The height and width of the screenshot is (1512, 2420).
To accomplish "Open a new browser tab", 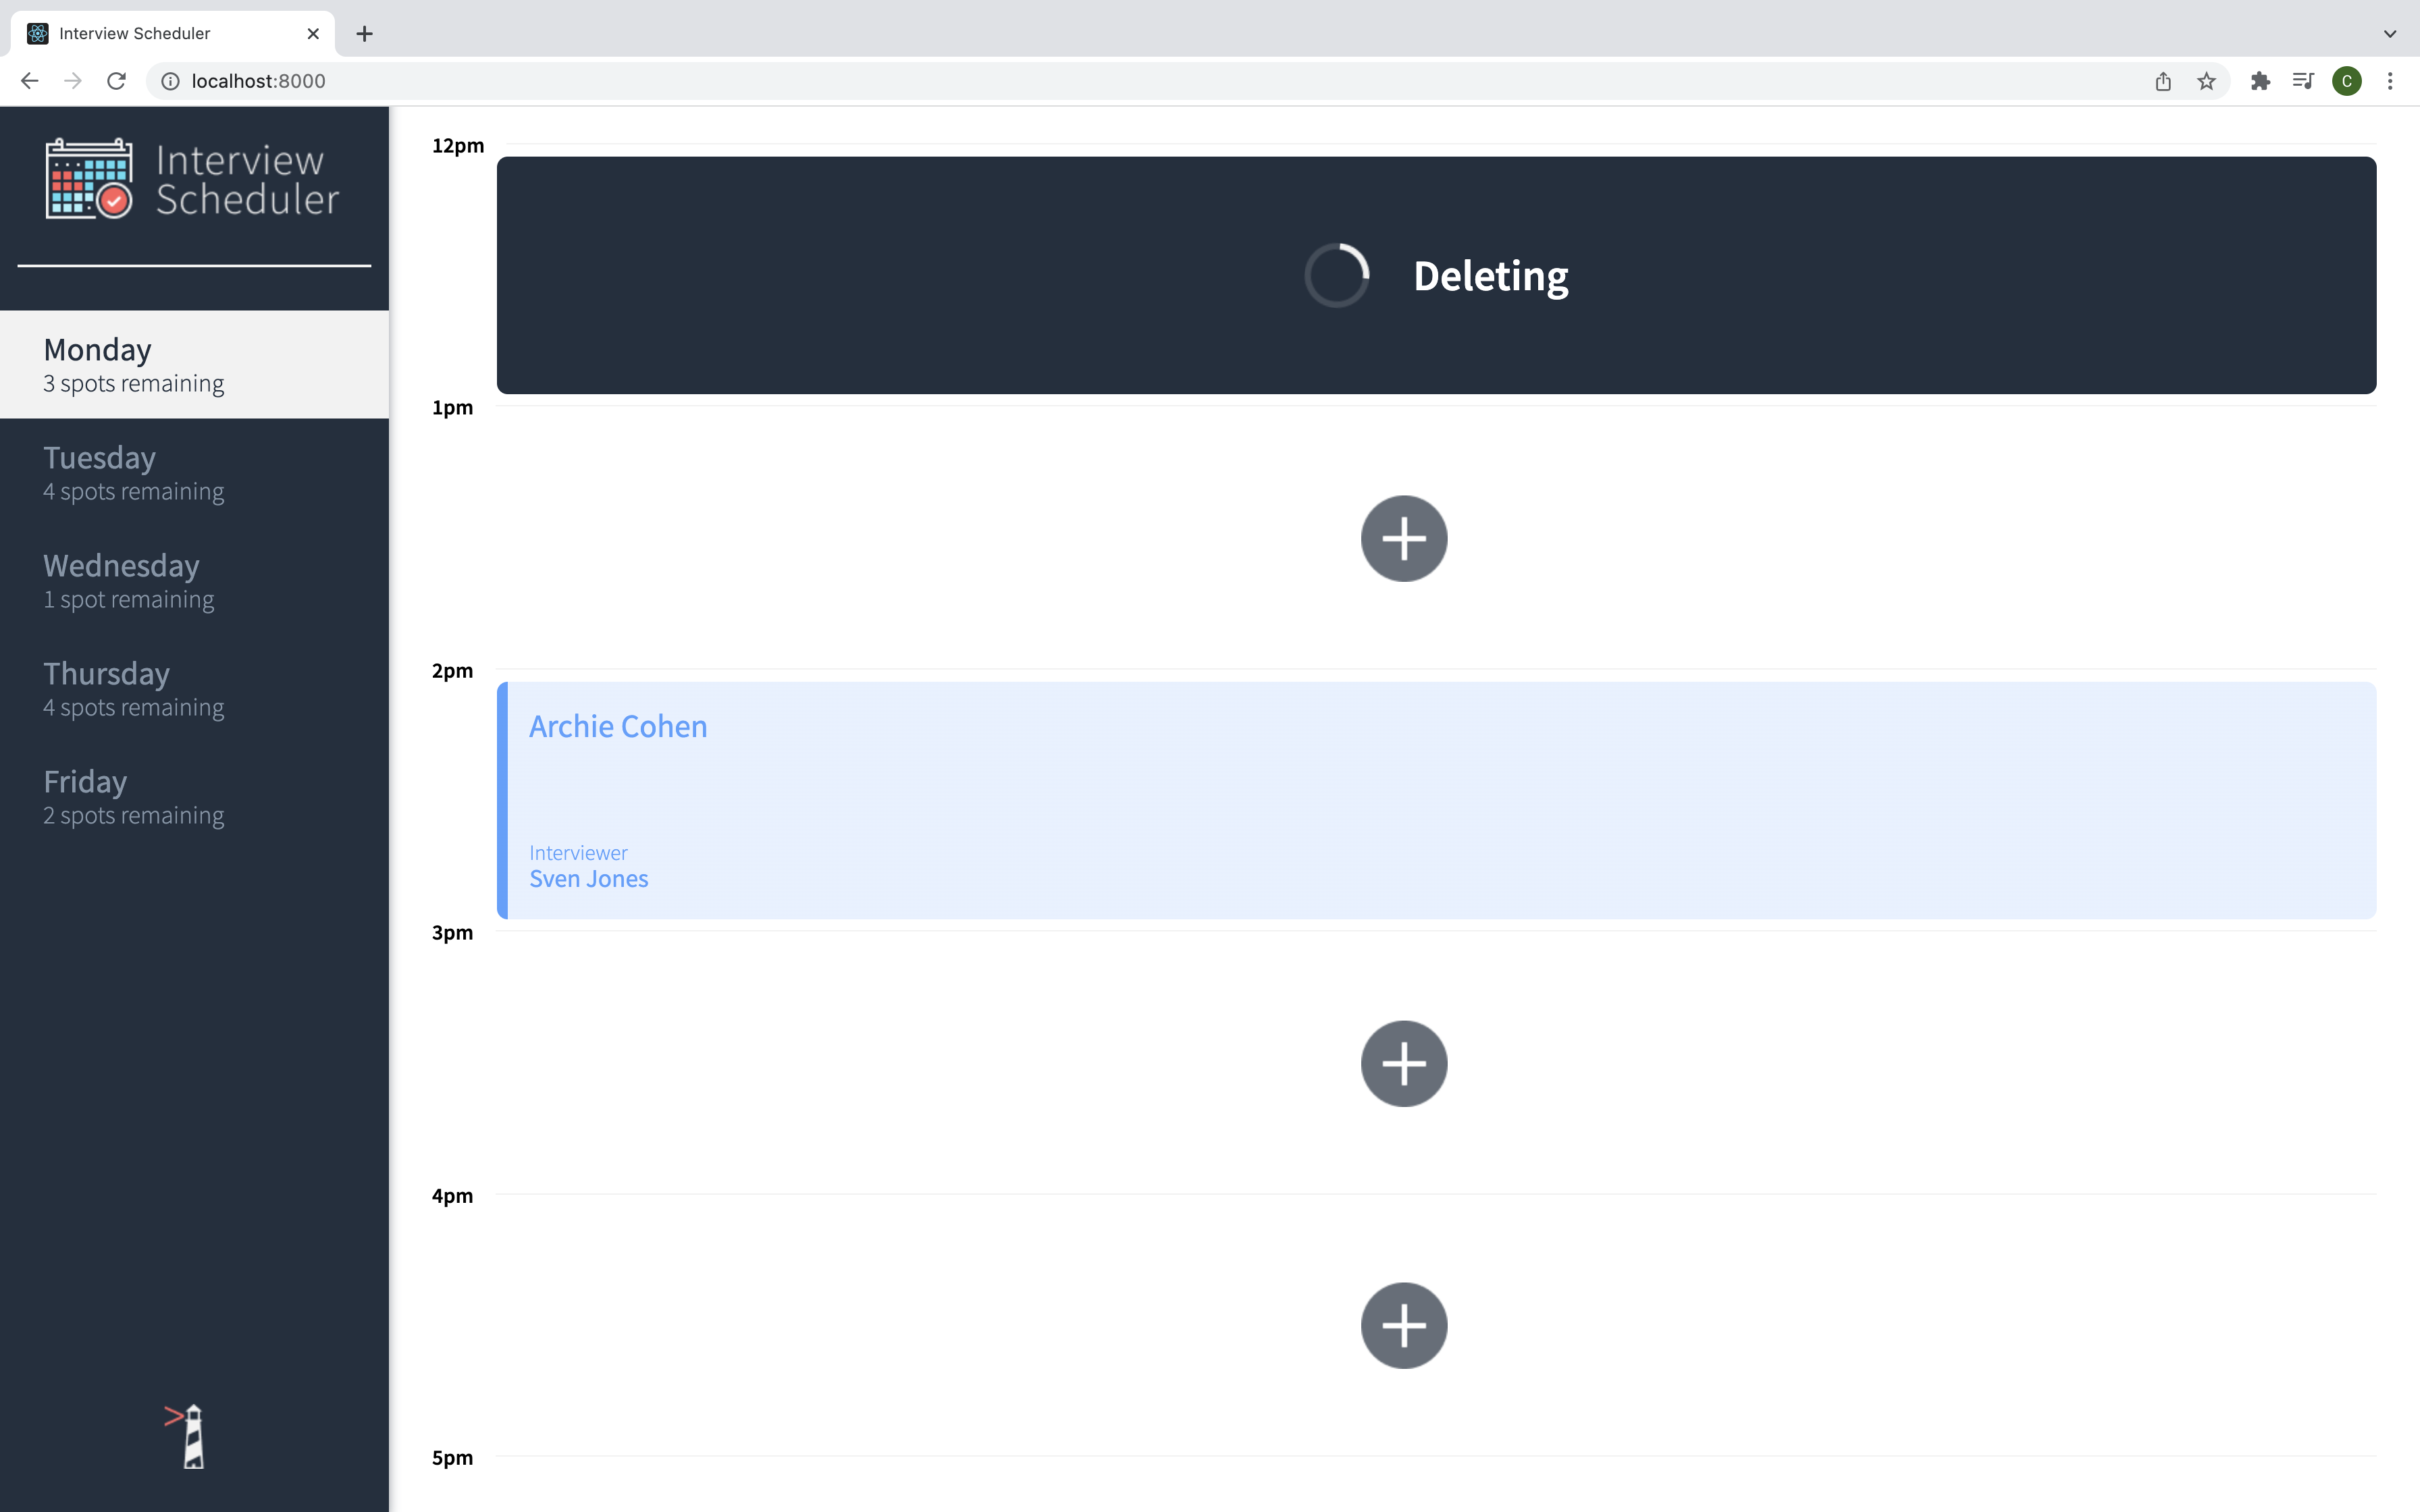I will pyautogui.click(x=365, y=34).
